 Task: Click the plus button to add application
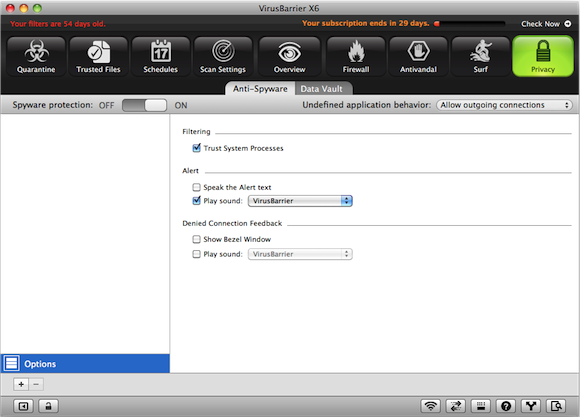click(x=21, y=384)
